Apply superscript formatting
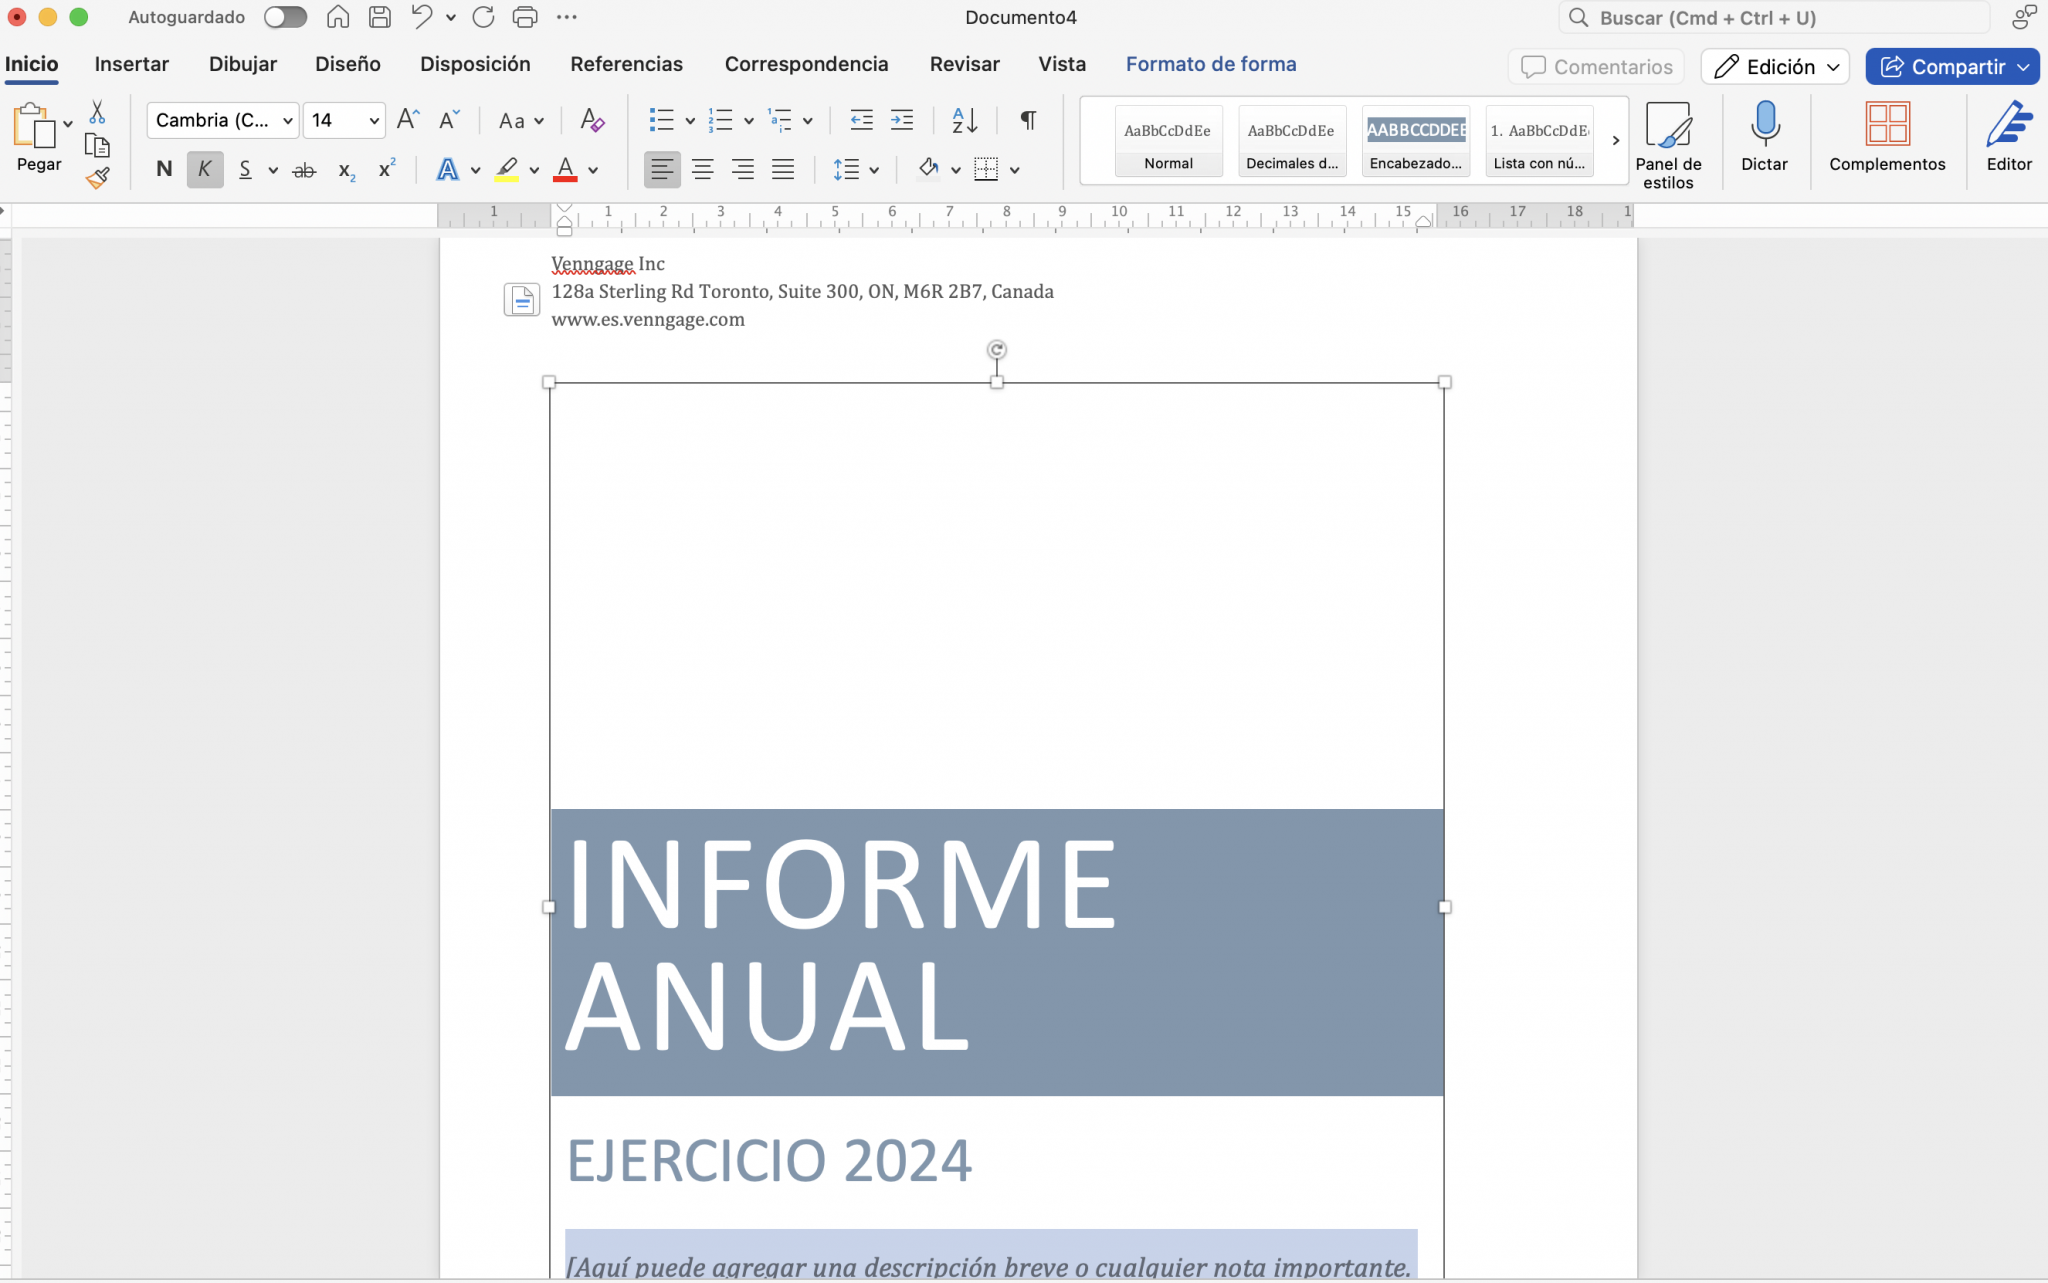Viewport: 2048px width, 1283px height. pyautogui.click(x=387, y=169)
